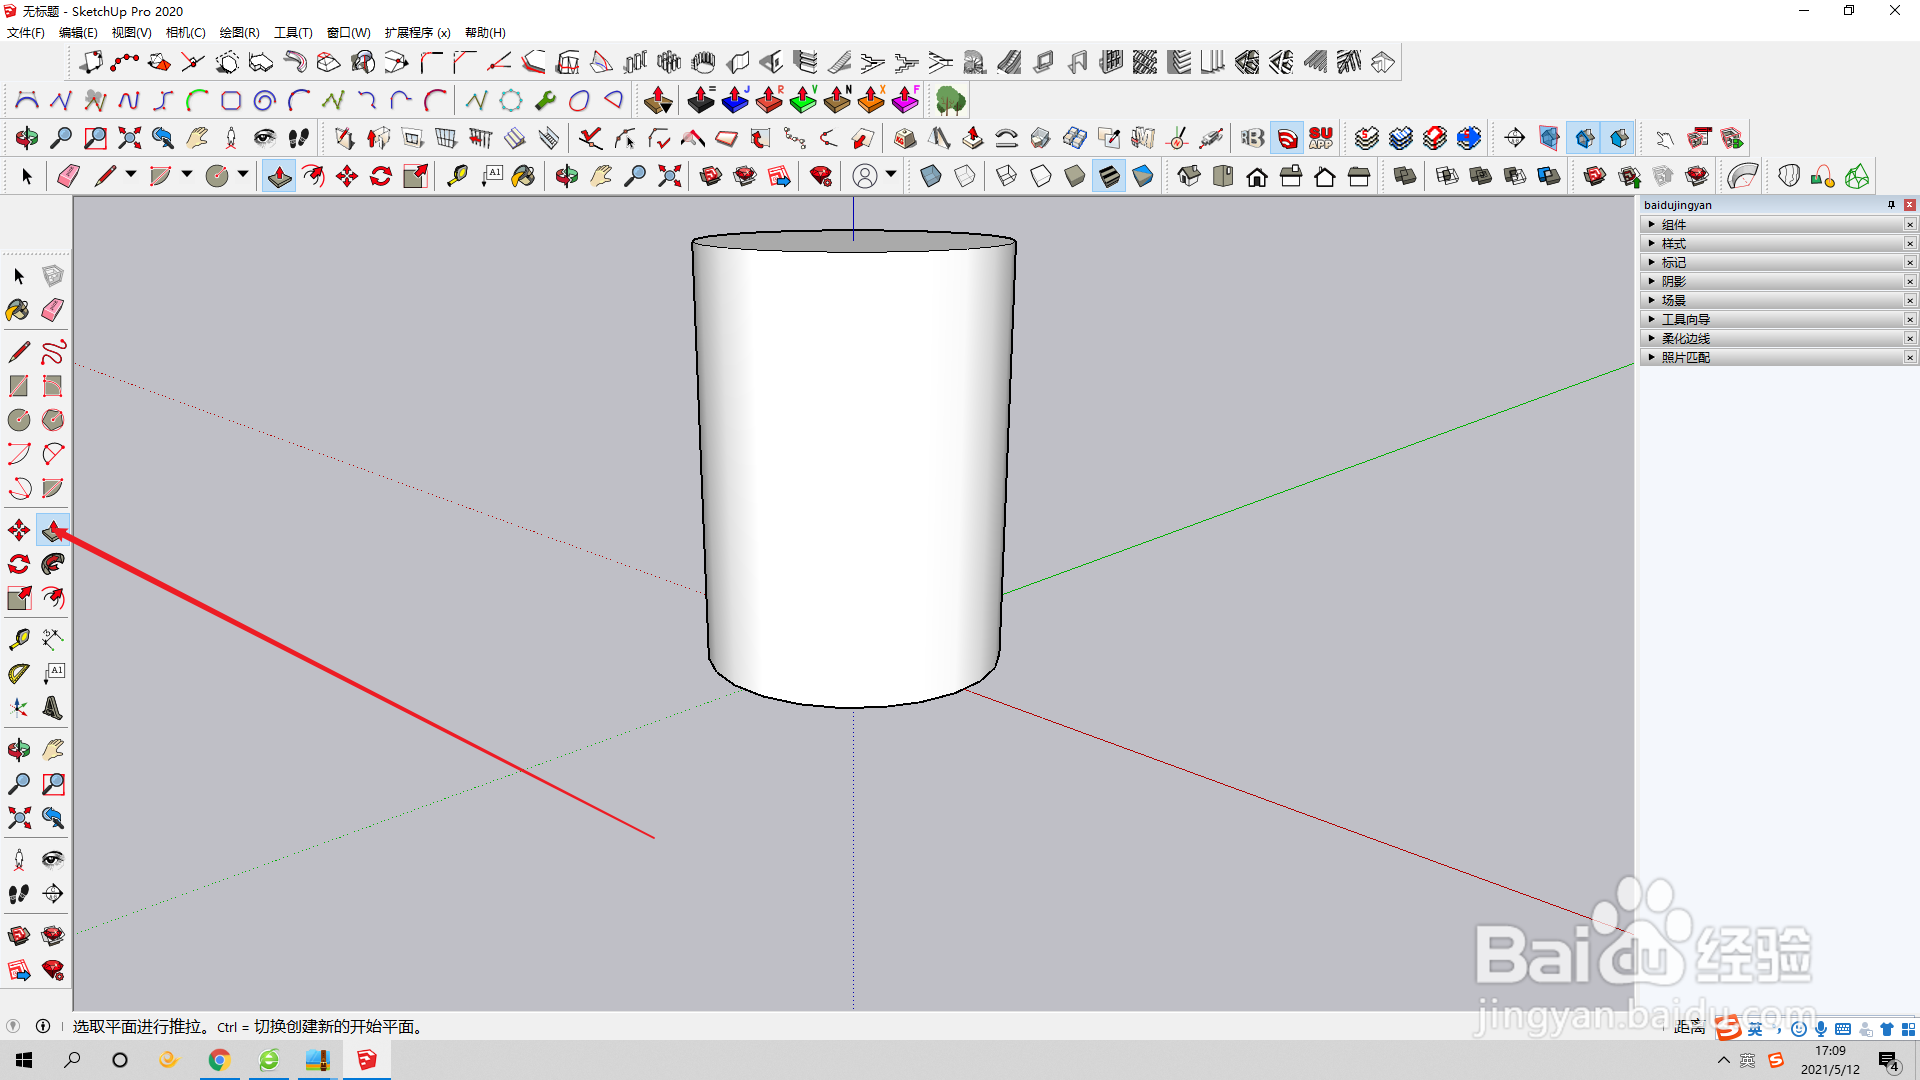Open Chrome from the taskbar
The image size is (1920, 1080).
pyautogui.click(x=219, y=1060)
